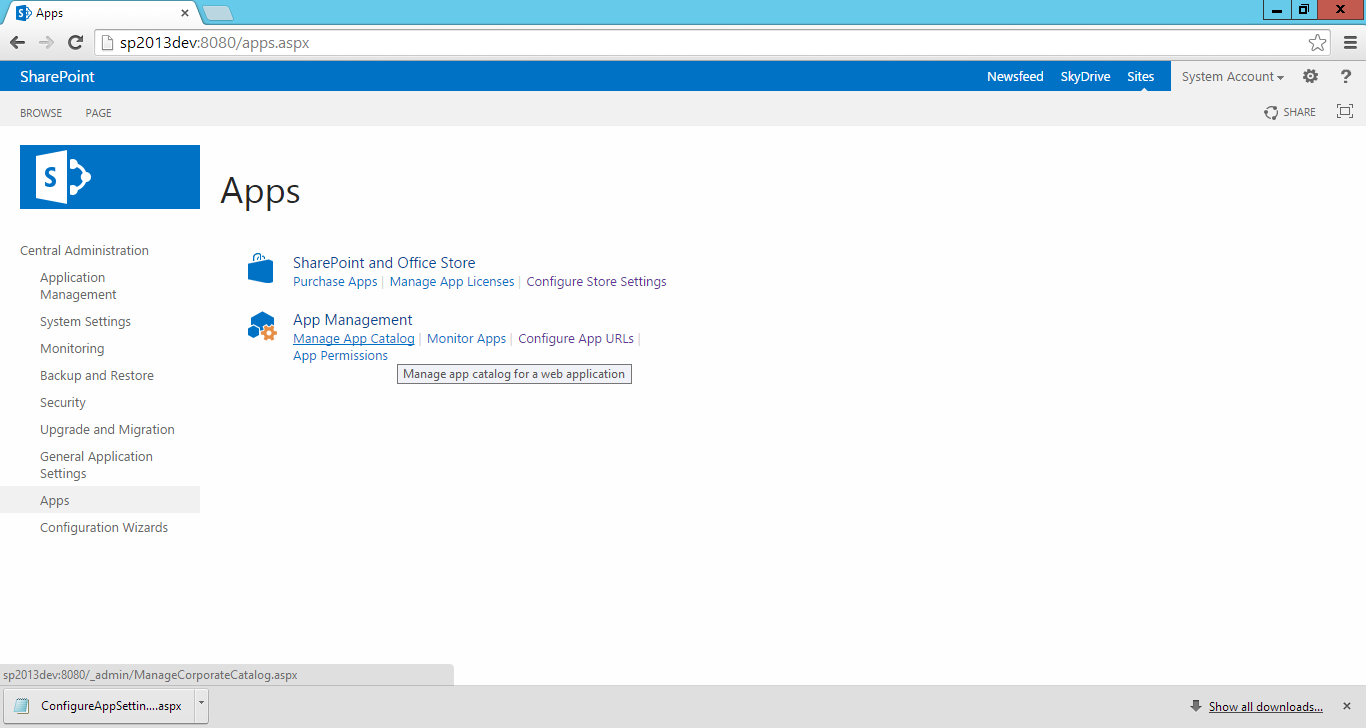Open the Monitor Apps link
The height and width of the screenshot is (728, 1366).
(466, 339)
